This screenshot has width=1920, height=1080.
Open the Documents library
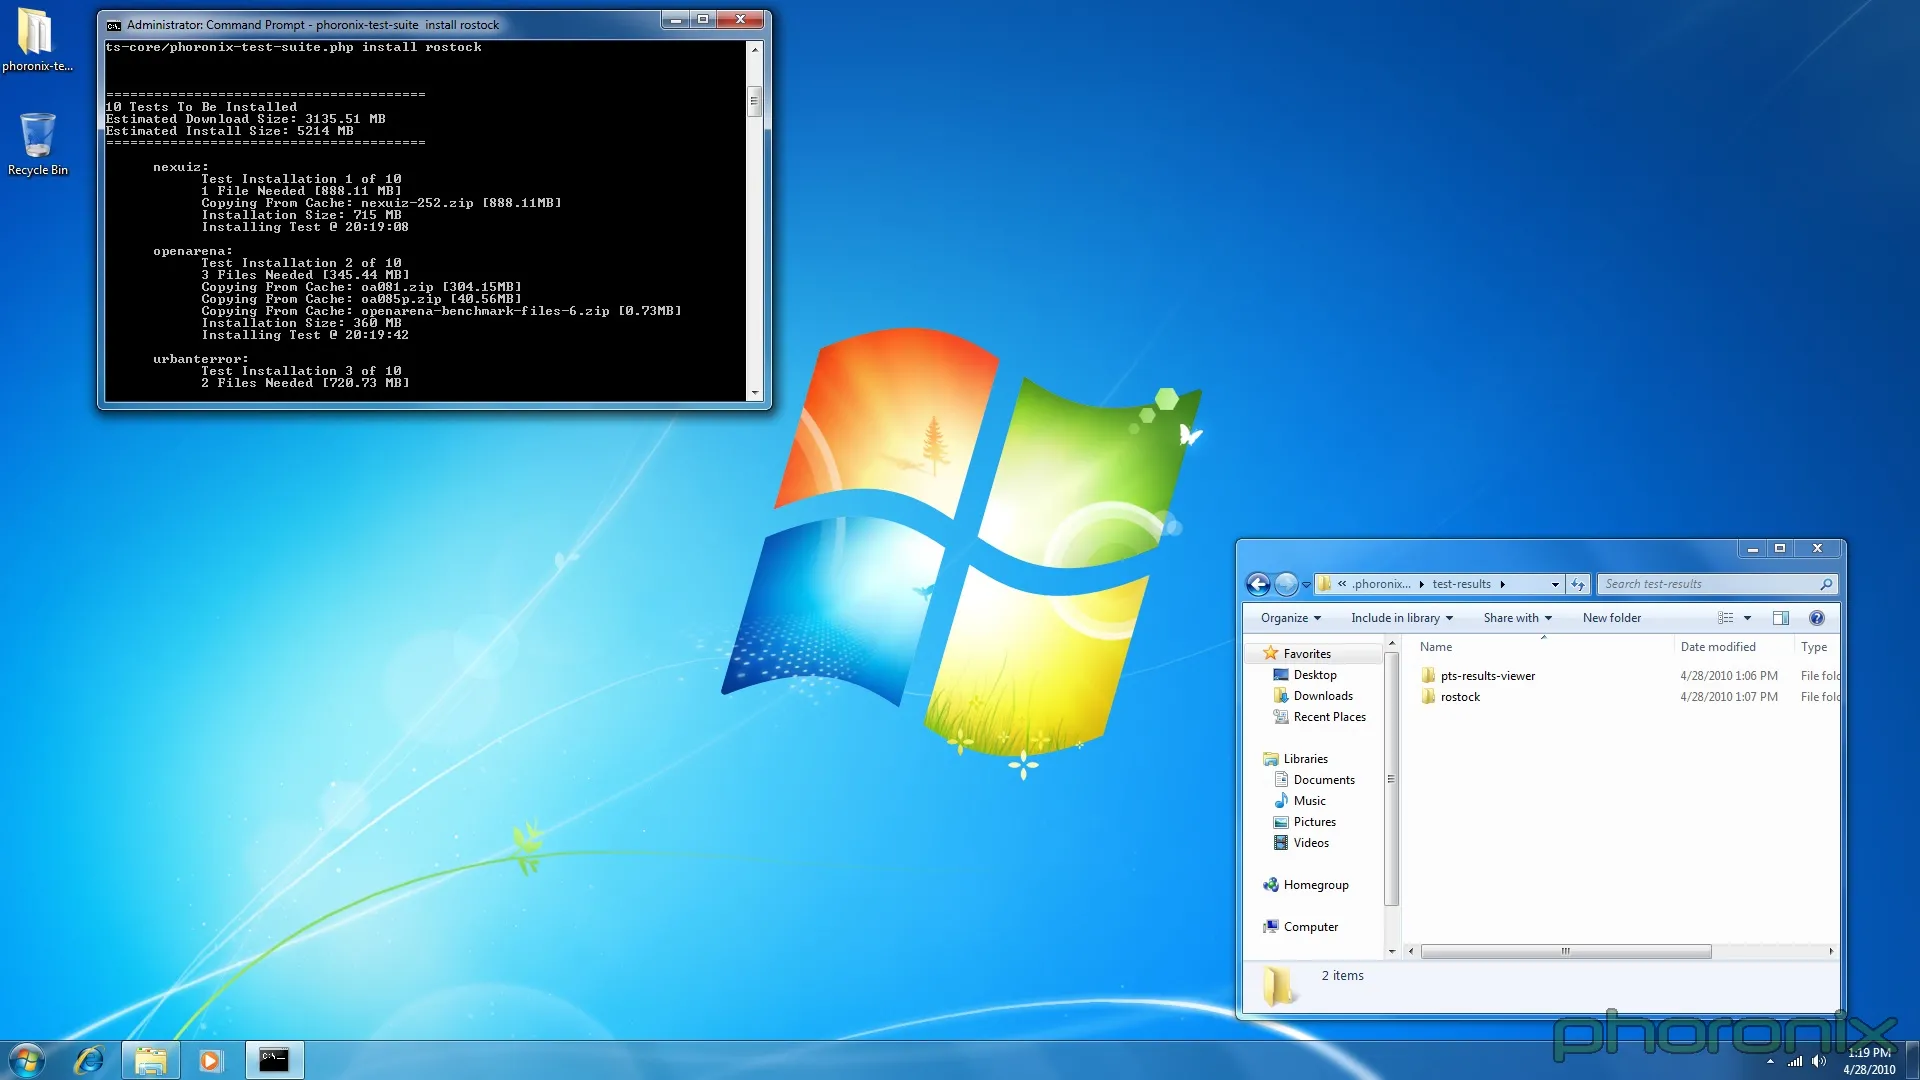click(x=1323, y=780)
